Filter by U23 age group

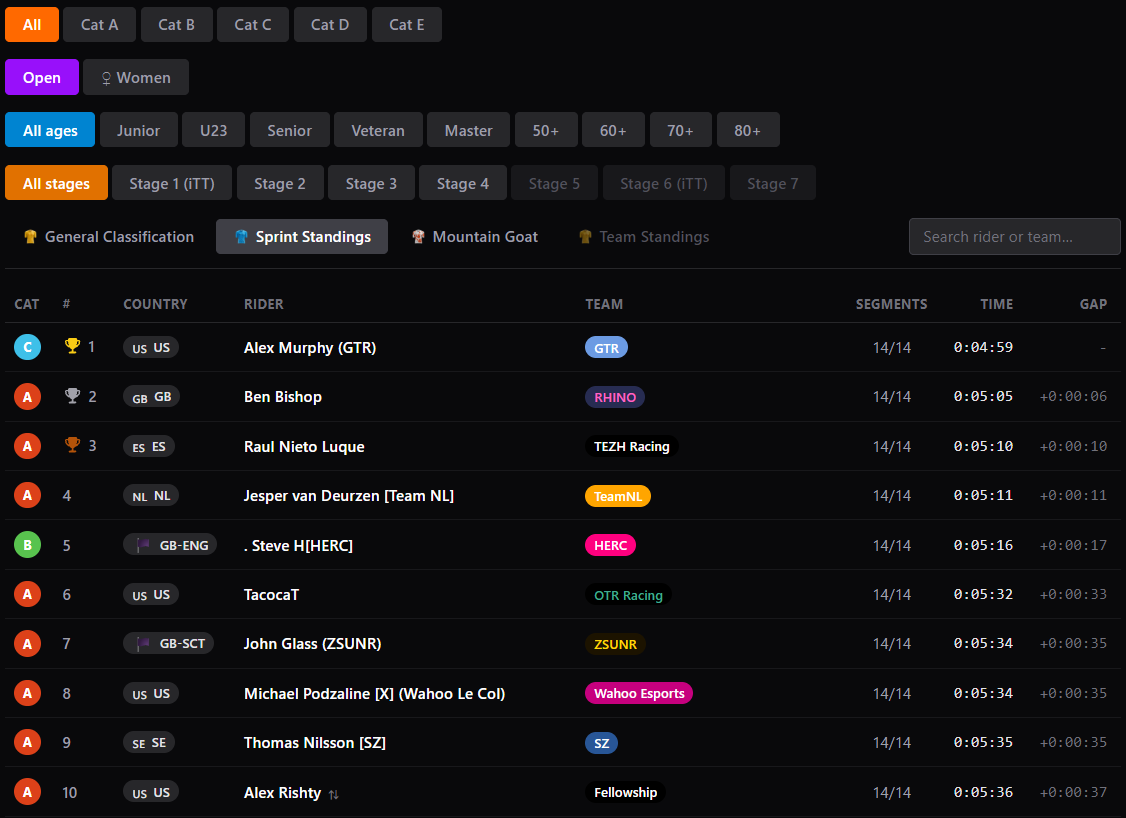pyautogui.click(x=213, y=130)
